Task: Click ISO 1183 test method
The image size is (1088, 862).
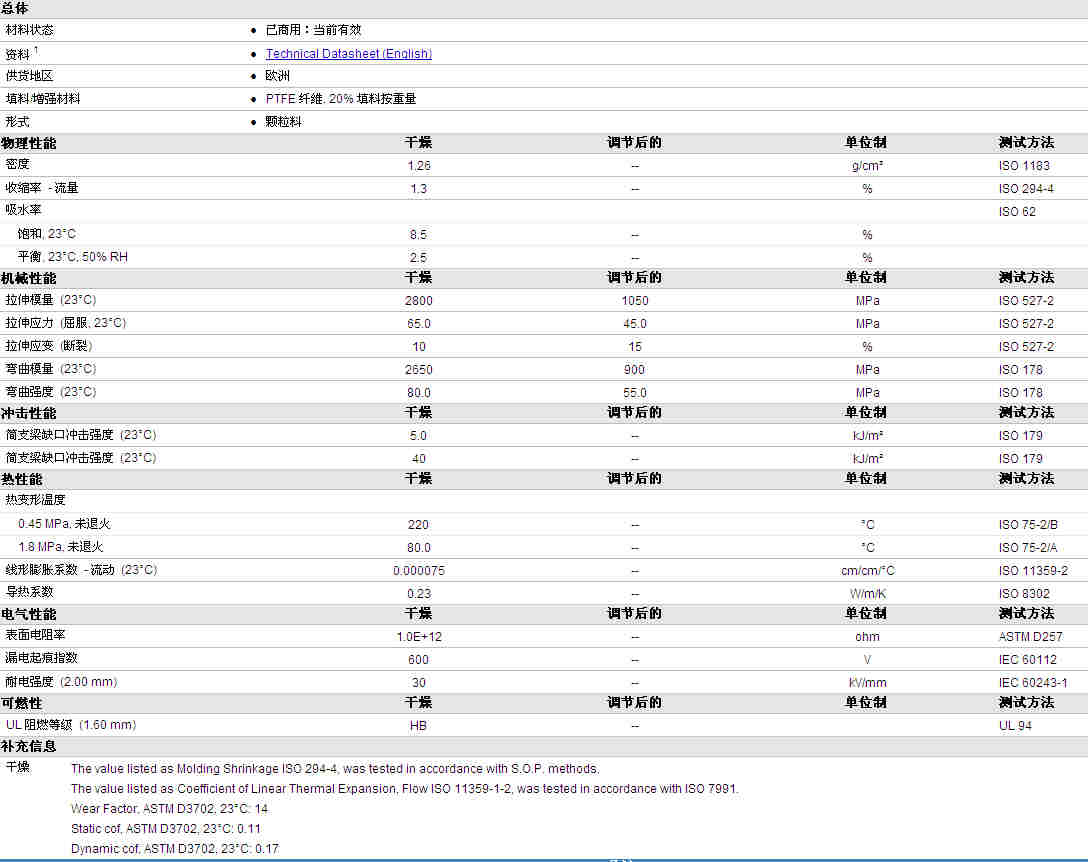Action: (x=1024, y=166)
